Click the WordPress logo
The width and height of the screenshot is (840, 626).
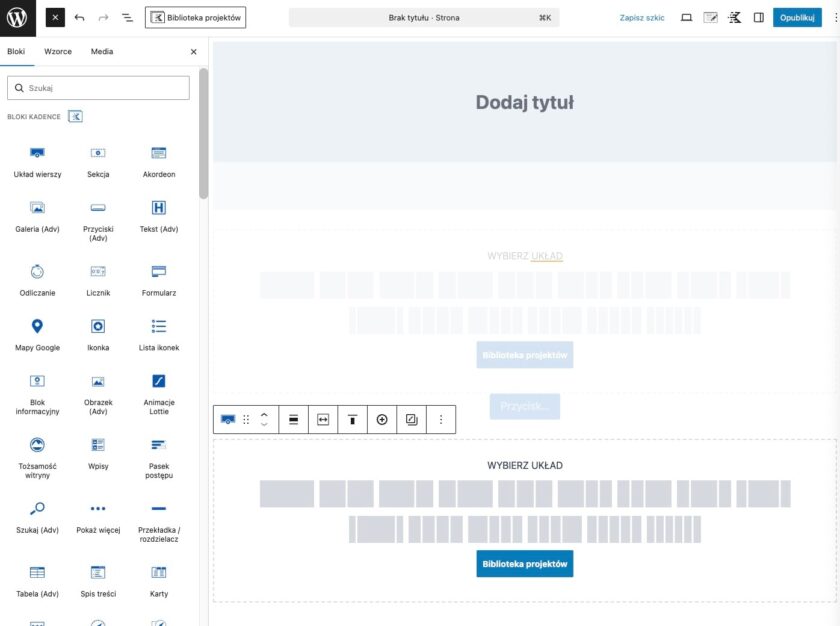18,18
